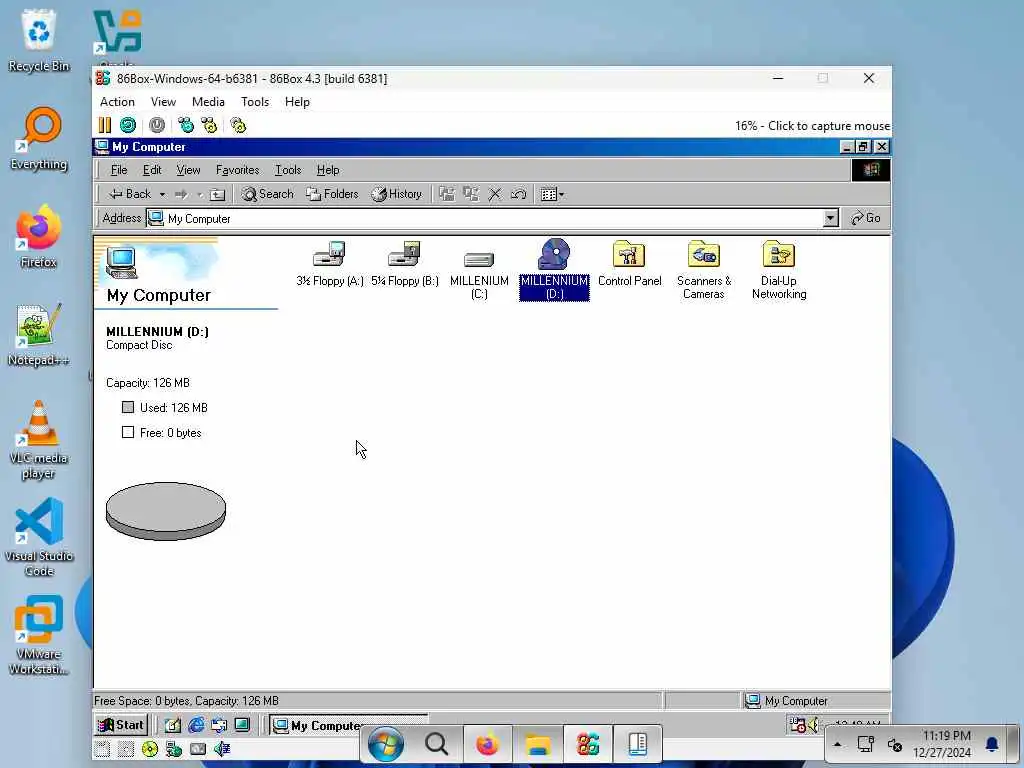Open My Computer Edit menu
The image size is (1024, 768).
(152, 170)
